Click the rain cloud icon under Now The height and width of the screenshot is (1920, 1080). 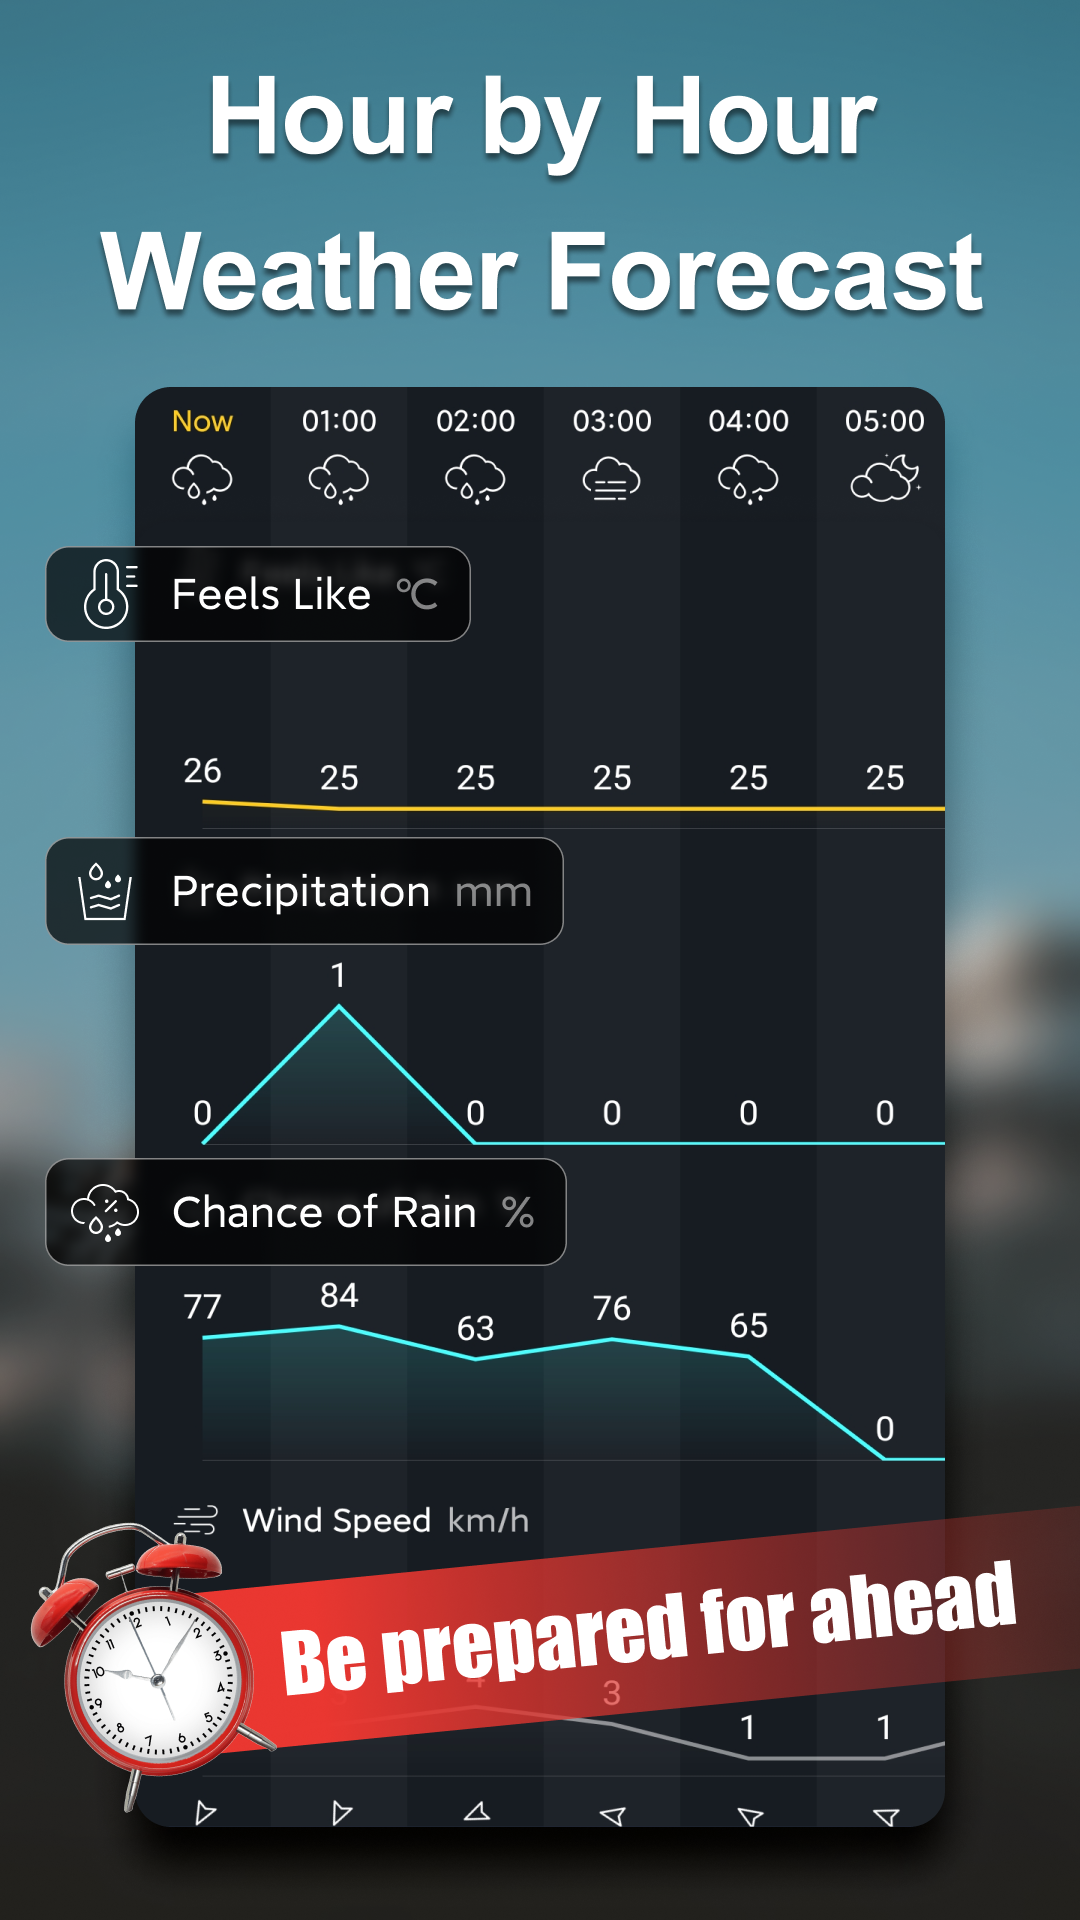(203, 478)
